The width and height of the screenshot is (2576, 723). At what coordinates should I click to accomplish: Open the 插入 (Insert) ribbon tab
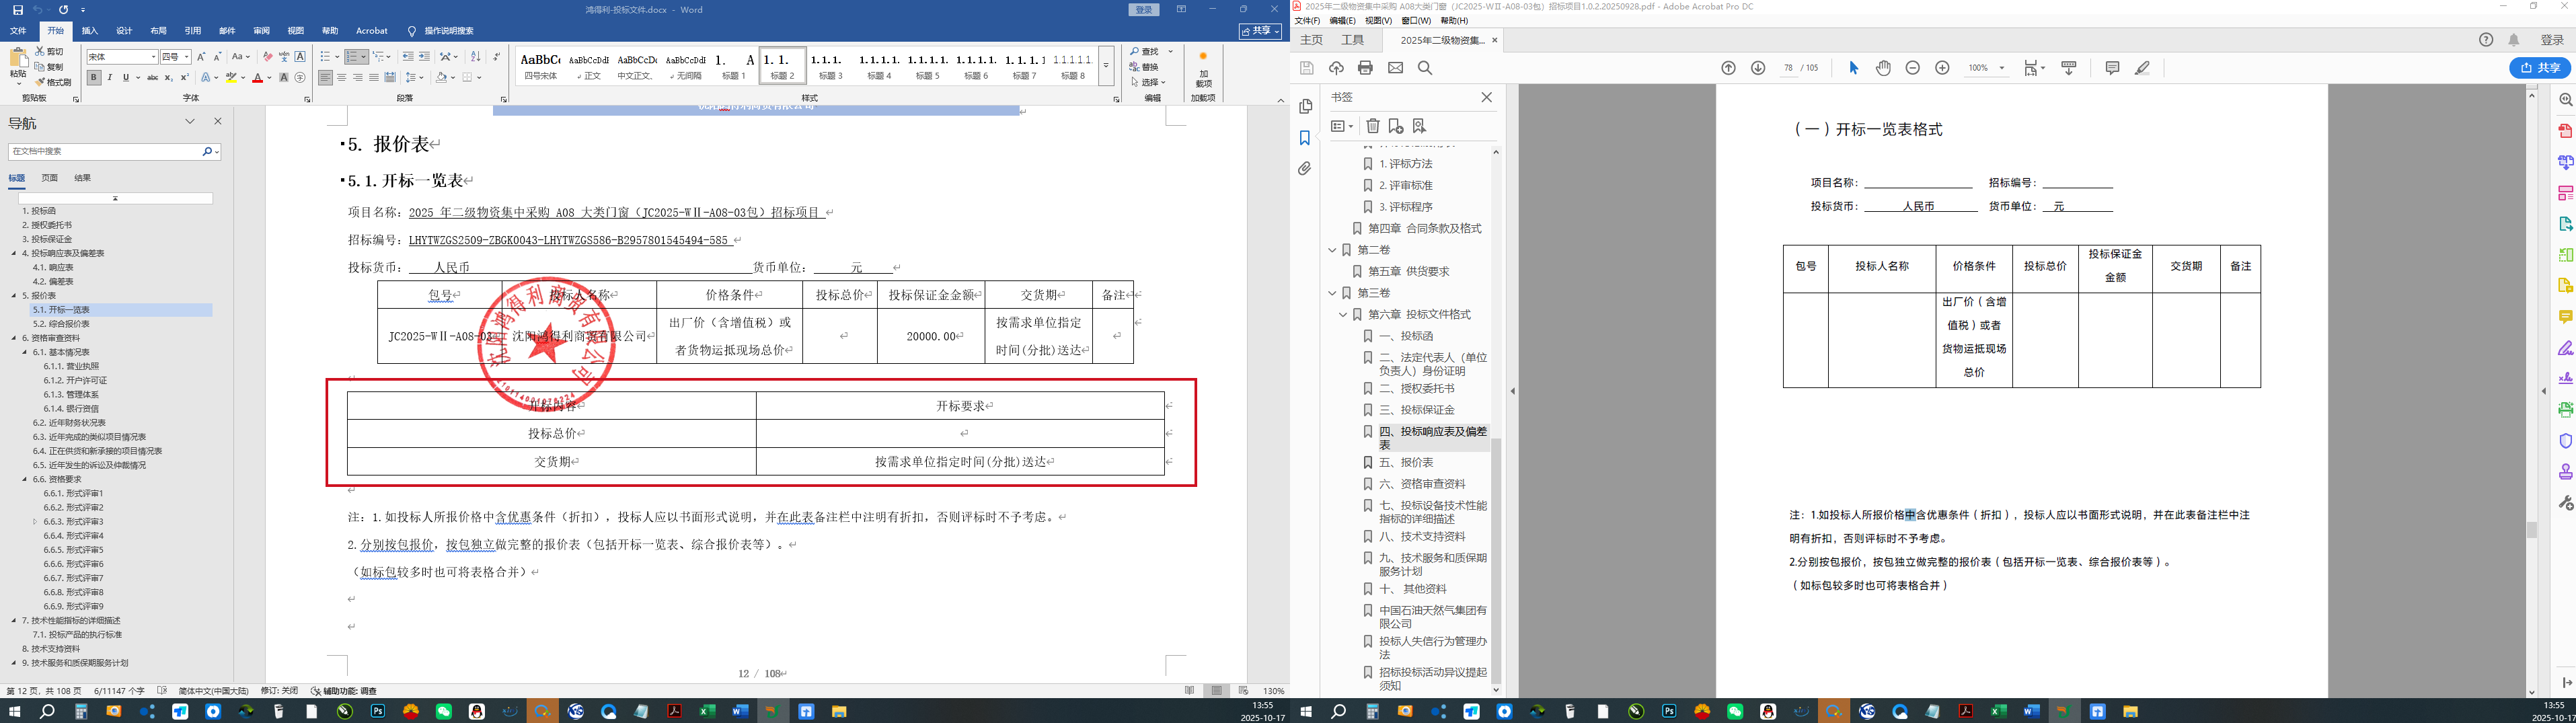click(x=90, y=31)
